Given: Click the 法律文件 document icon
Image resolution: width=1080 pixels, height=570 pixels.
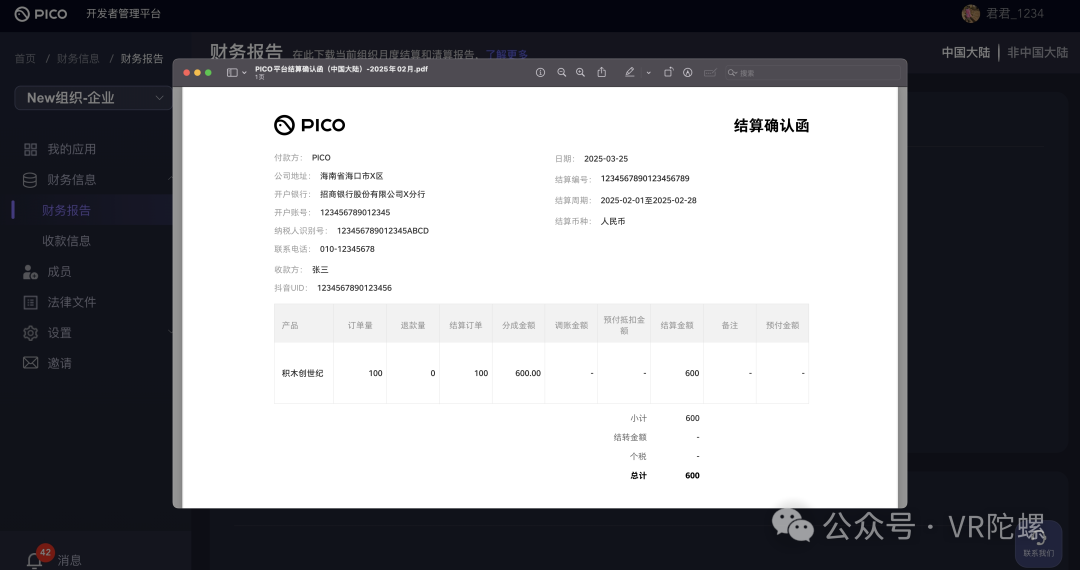Looking at the screenshot, I should click(30, 302).
